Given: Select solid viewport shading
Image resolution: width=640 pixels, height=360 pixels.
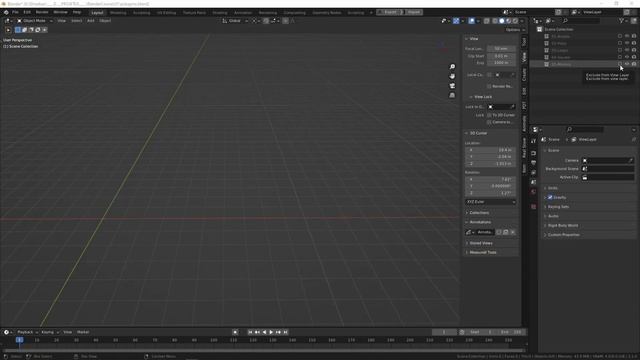Looking at the screenshot, I should point(502,21).
